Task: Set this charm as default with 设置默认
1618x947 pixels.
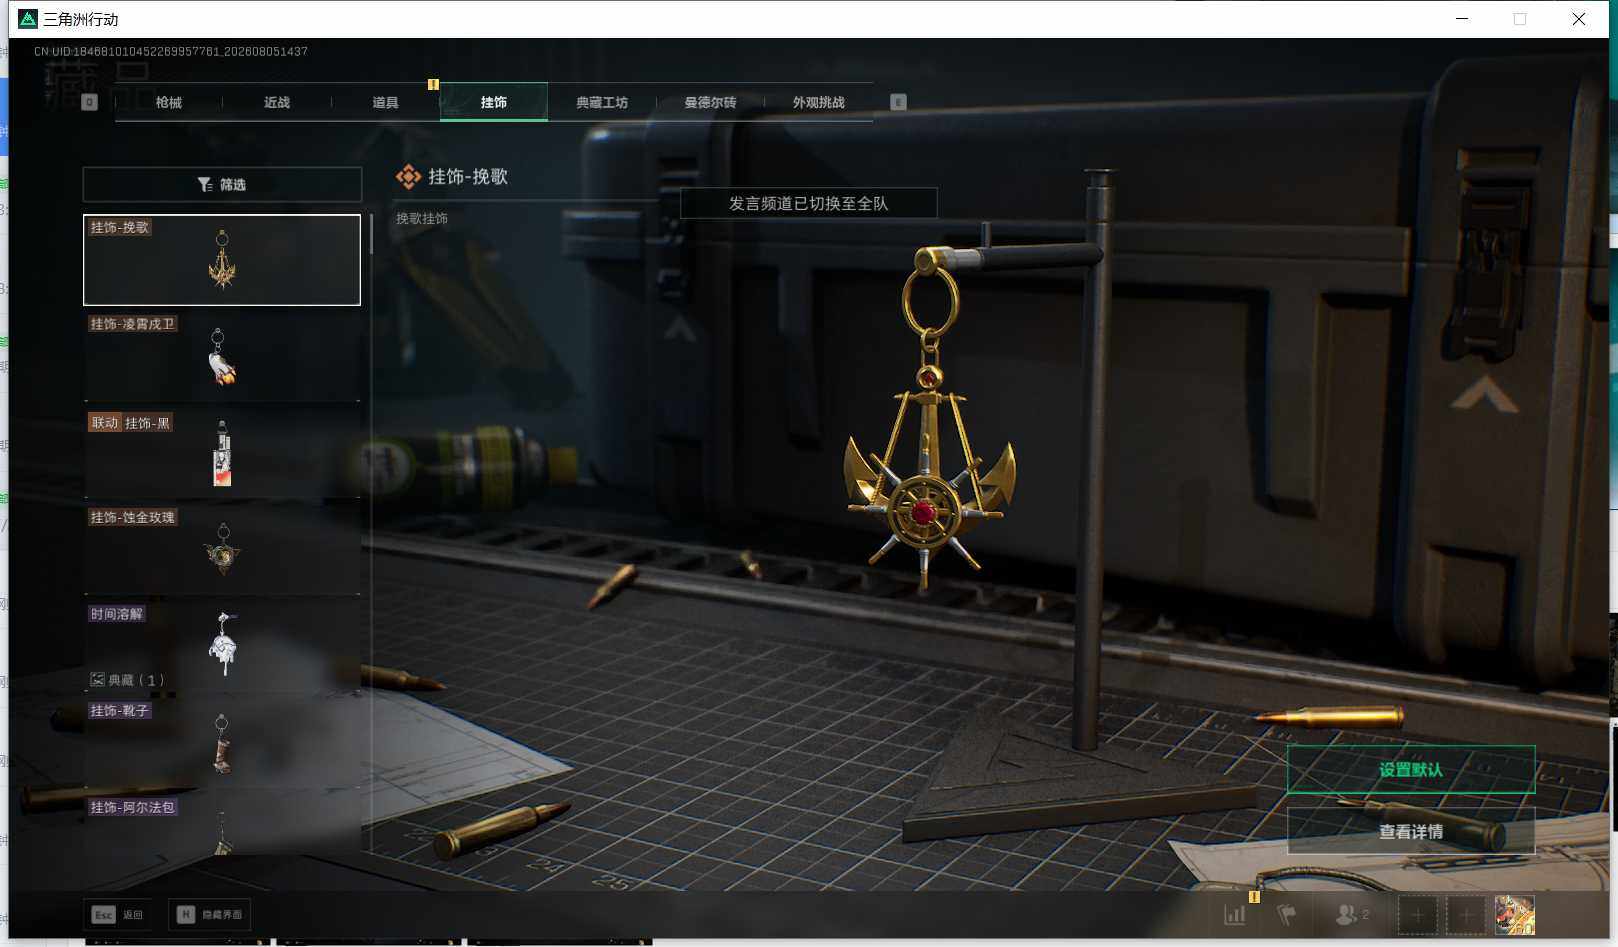Action: click(x=1411, y=769)
